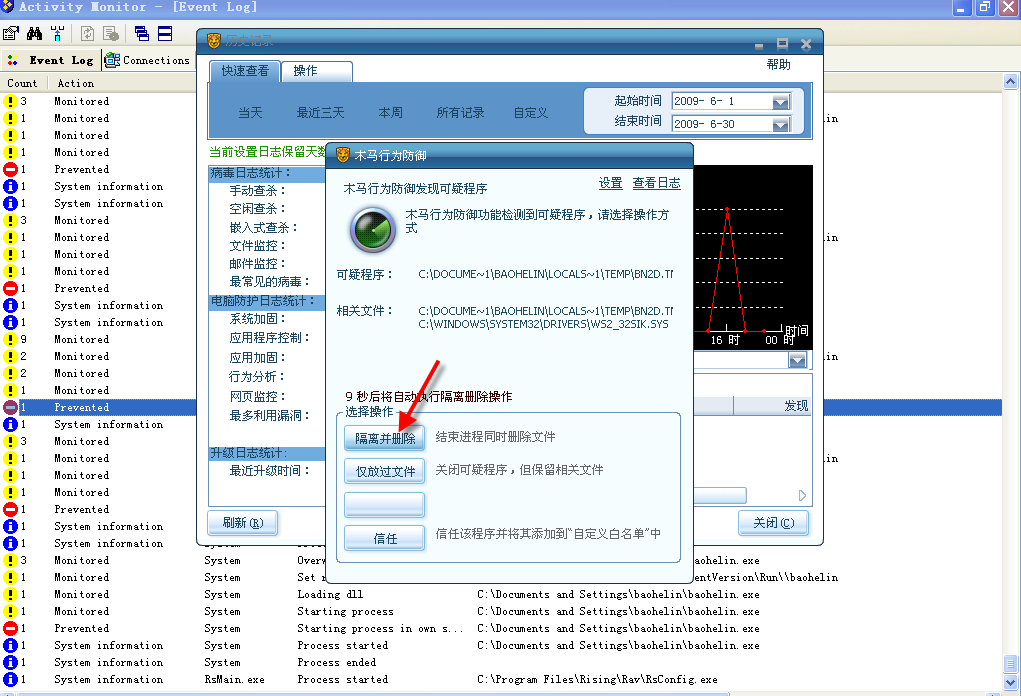Click the 隔离并删除 button
The width and height of the screenshot is (1021, 696).
[x=384, y=438]
